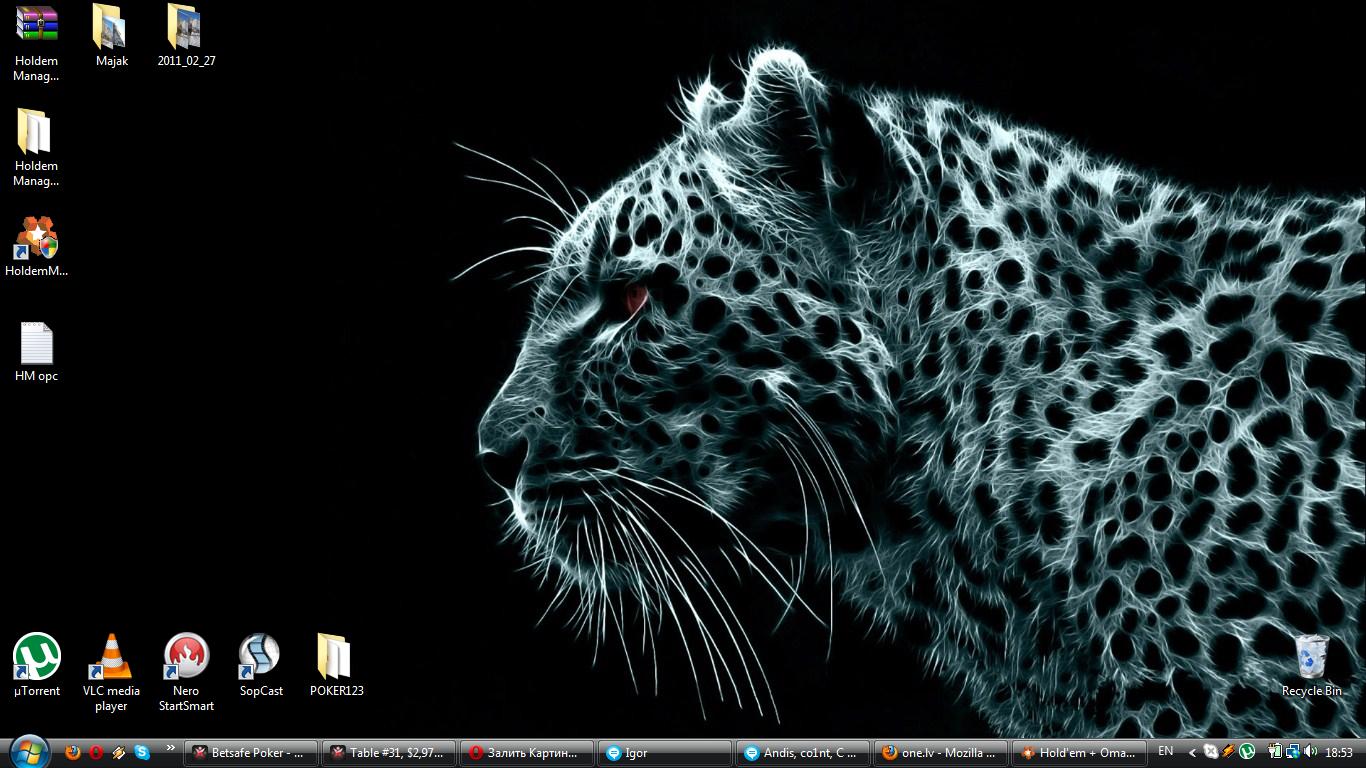Viewport: 1366px width, 768px height.
Task: Launch Opera from the Quick Launch bar
Action: 96,752
